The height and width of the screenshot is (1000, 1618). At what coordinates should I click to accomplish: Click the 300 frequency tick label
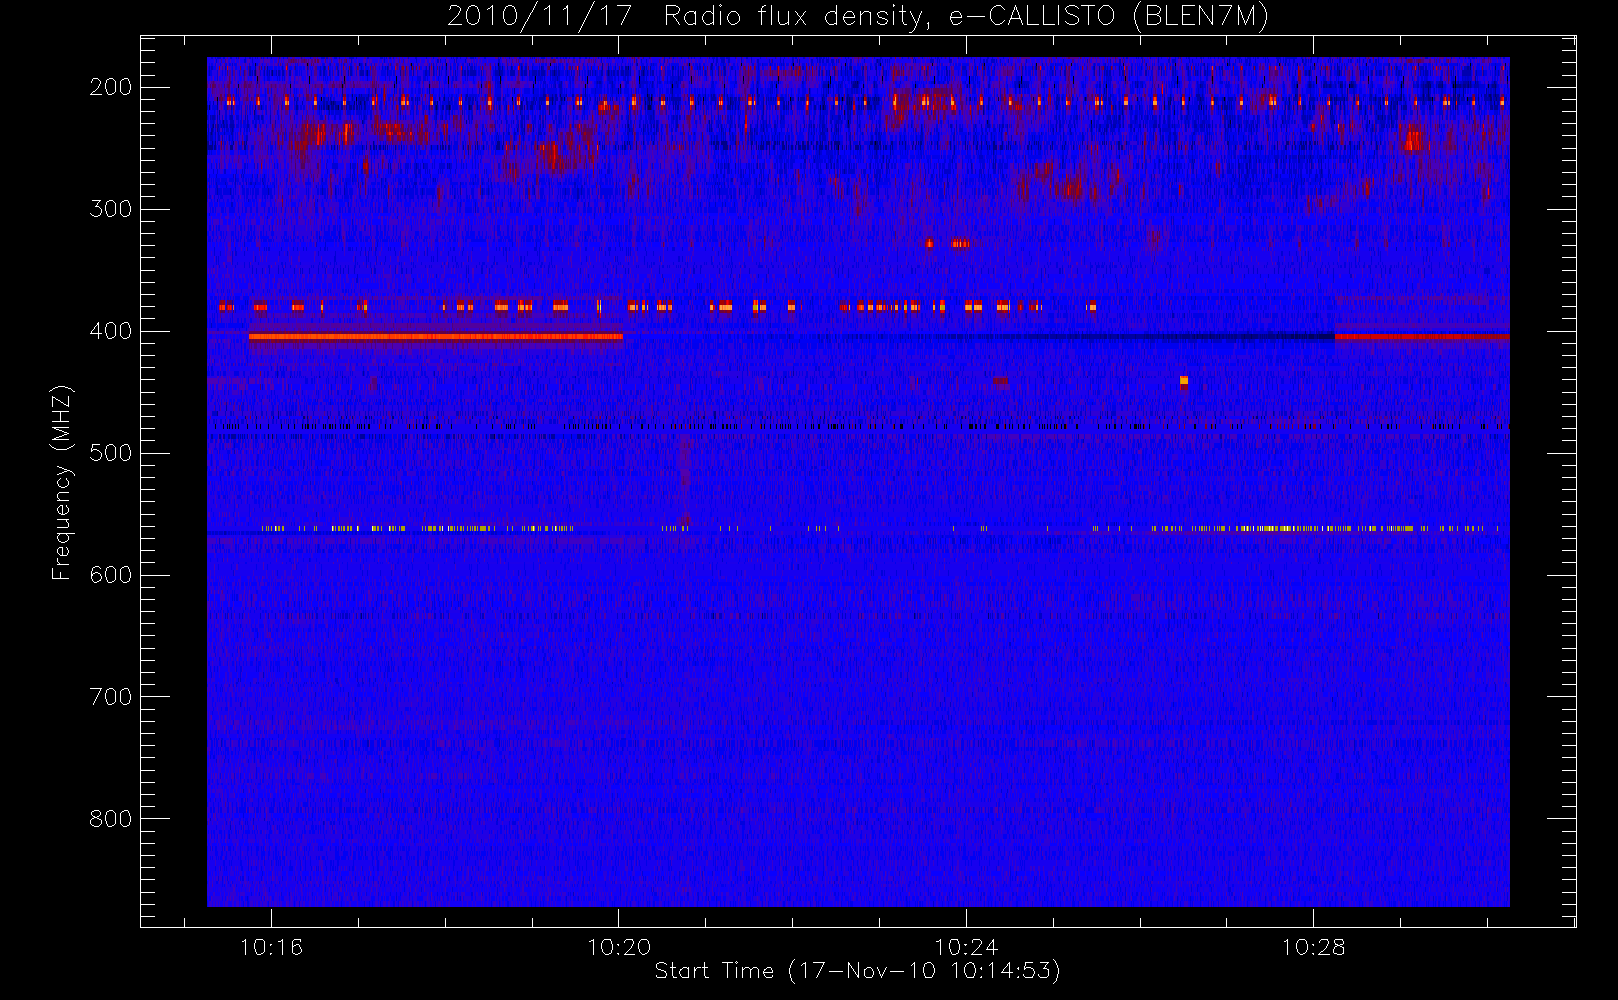(111, 209)
